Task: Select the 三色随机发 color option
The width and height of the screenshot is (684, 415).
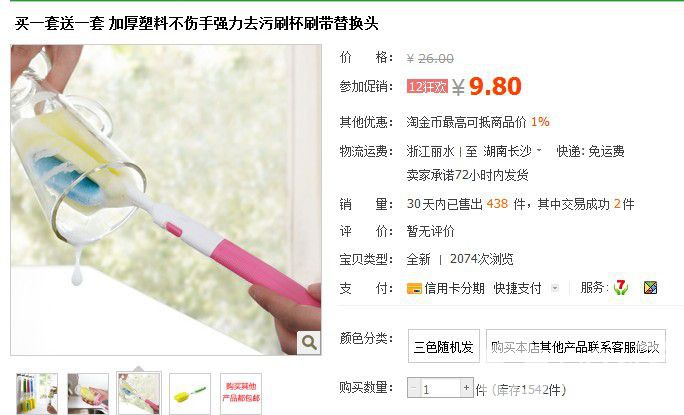Action: tap(444, 346)
